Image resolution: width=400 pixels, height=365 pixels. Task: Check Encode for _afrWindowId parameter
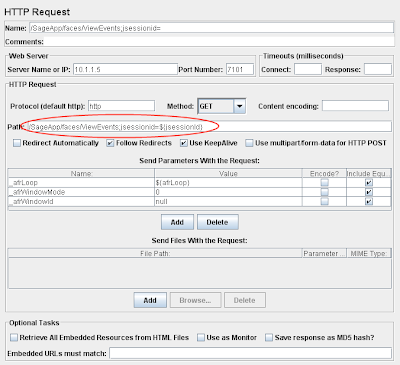click(324, 201)
